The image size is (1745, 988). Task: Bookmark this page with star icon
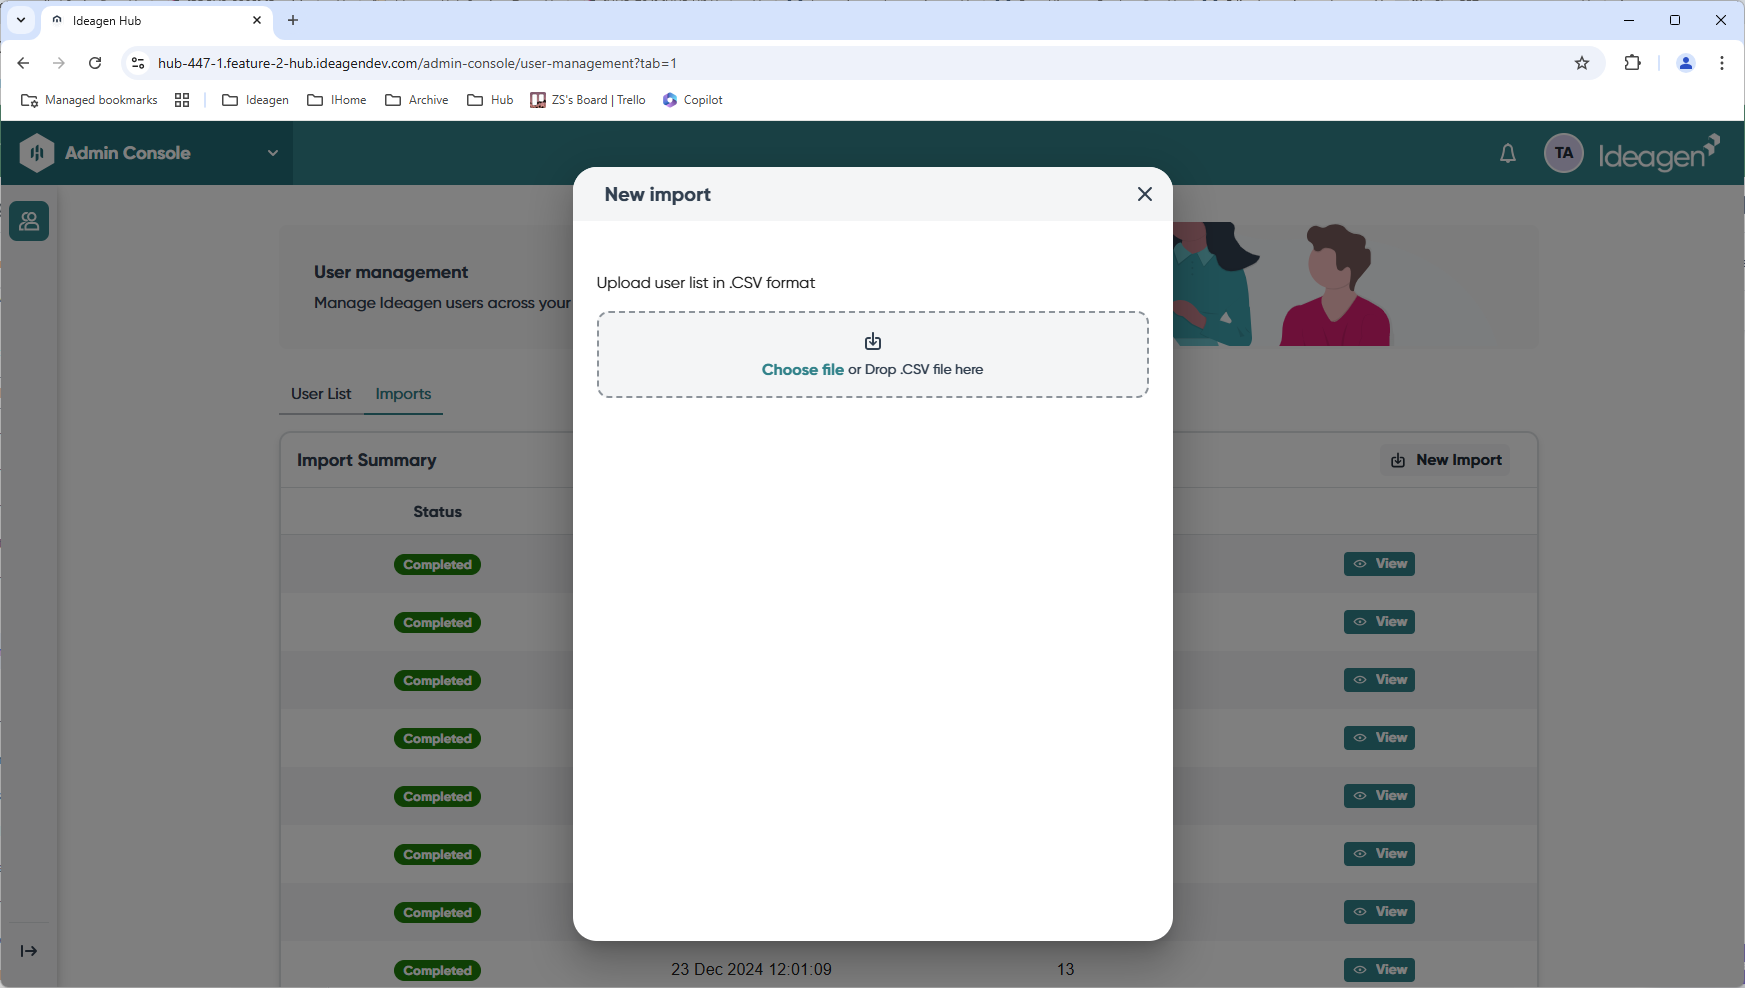coord(1581,63)
